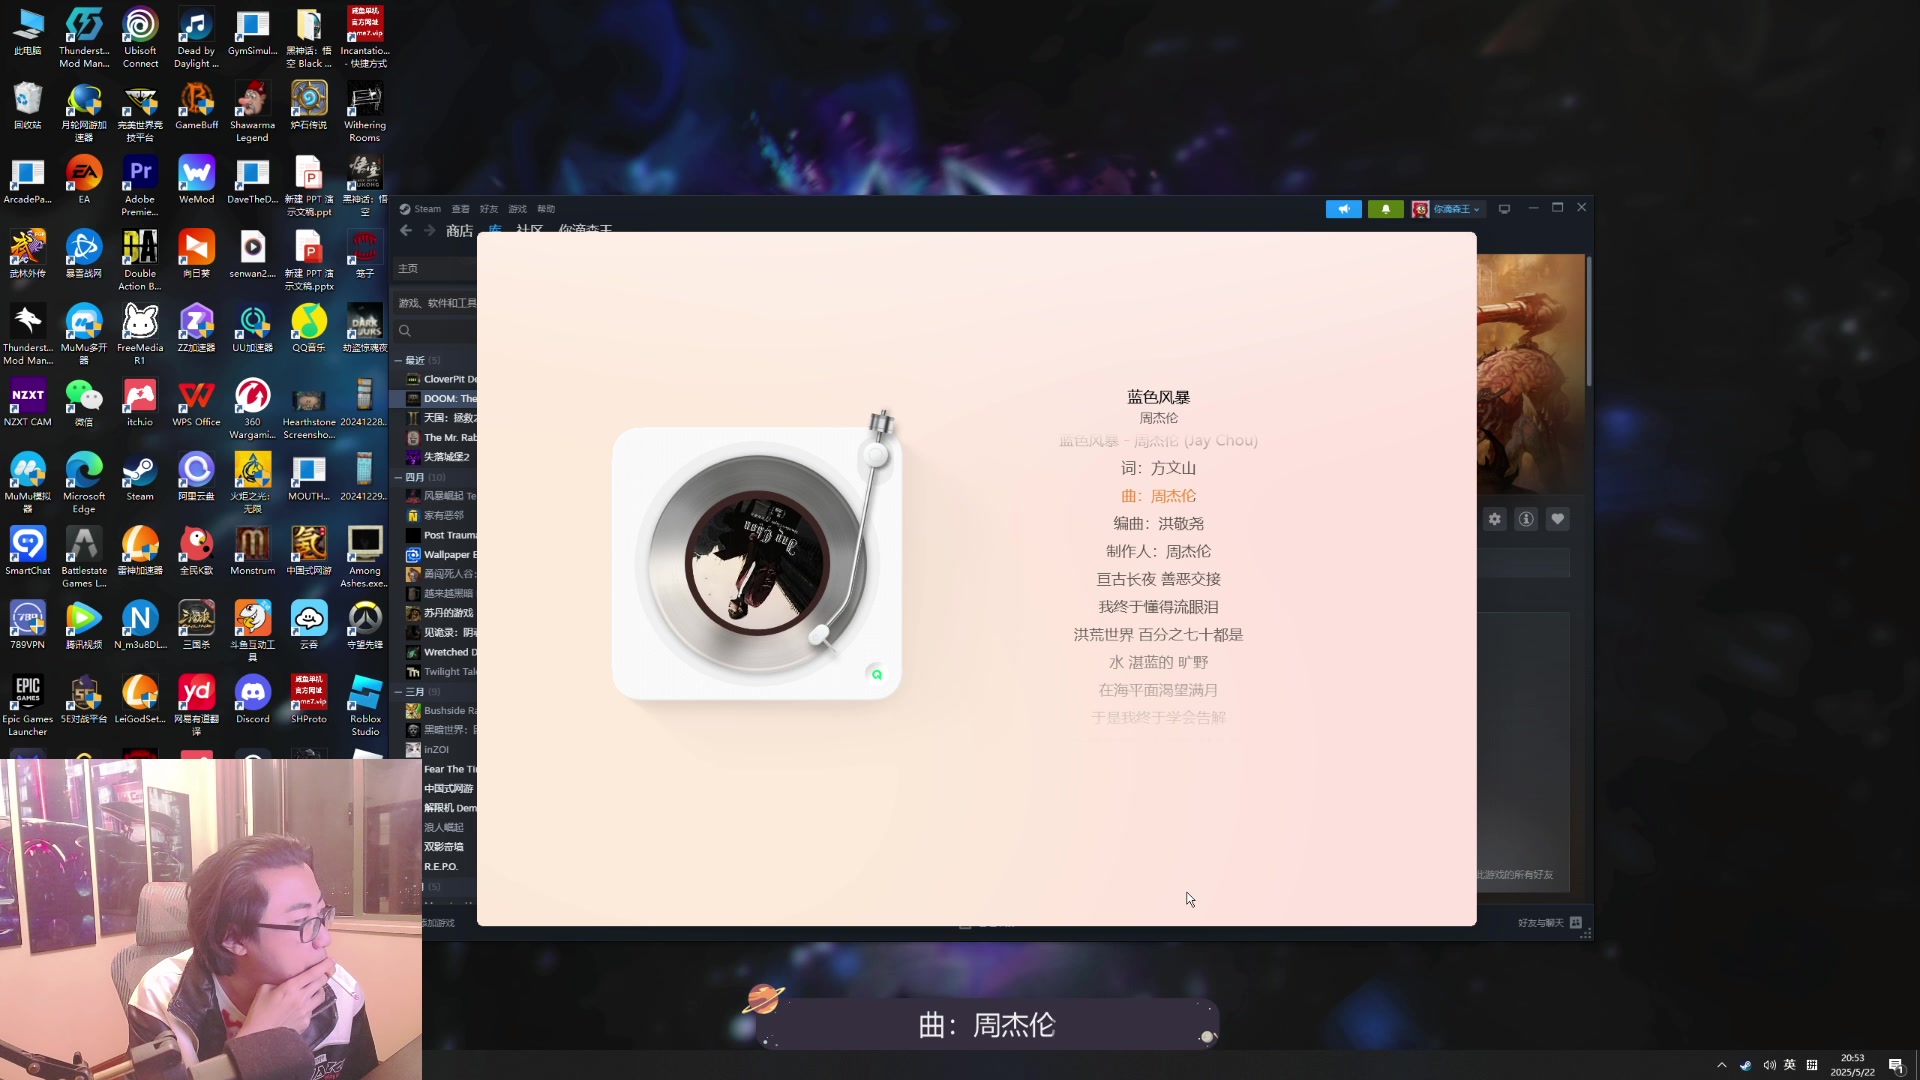Select R.E.P.O. in Steam library
Image resolution: width=1920 pixels, height=1080 pixels.
tap(441, 867)
